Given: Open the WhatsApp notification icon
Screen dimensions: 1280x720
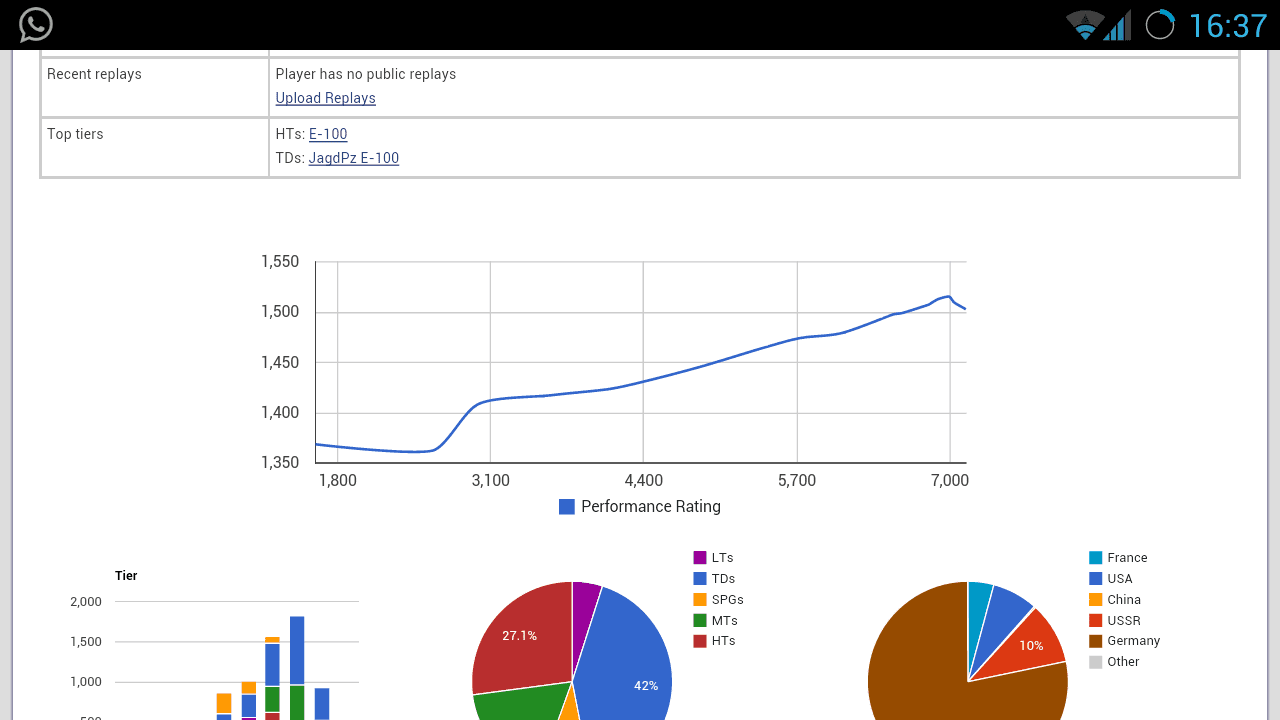Looking at the screenshot, I should (36, 25).
